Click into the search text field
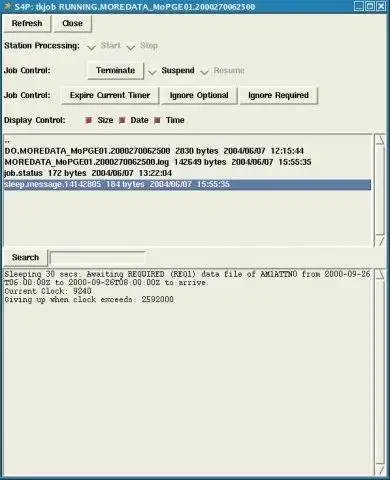The image size is (390, 480). (x=97, y=258)
